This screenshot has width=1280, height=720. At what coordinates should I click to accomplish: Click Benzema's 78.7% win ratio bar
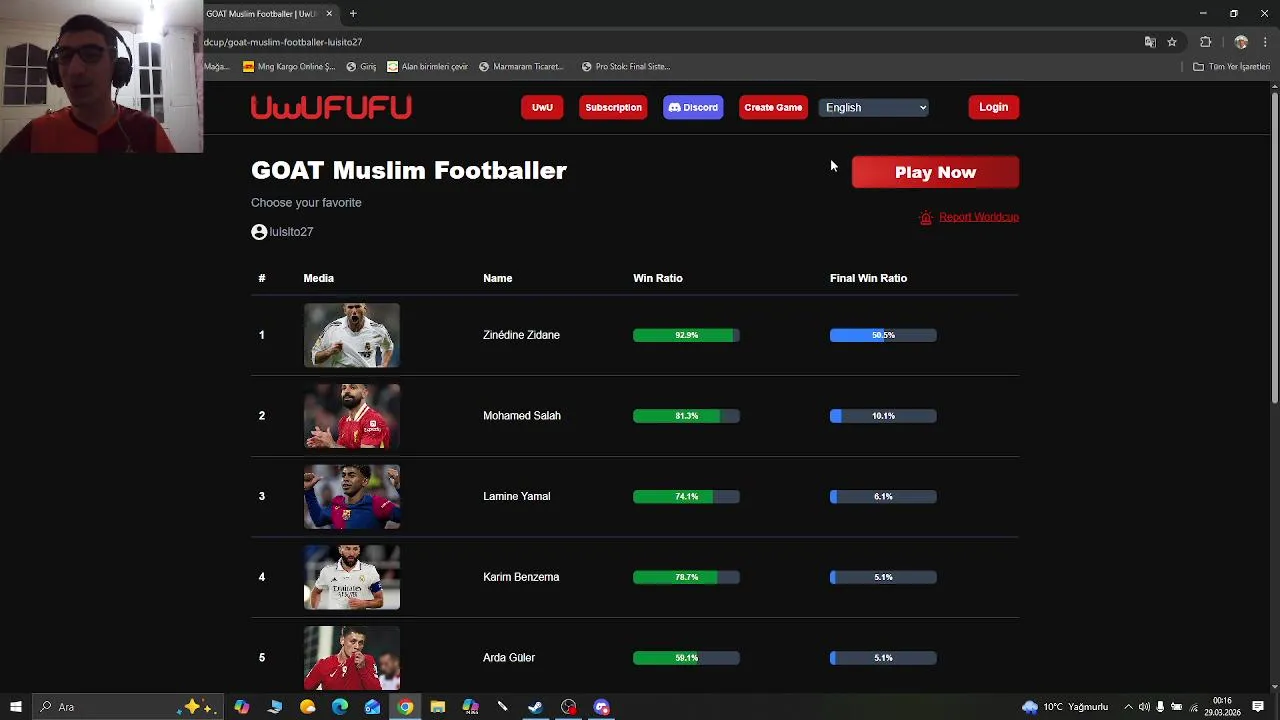[686, 577]
